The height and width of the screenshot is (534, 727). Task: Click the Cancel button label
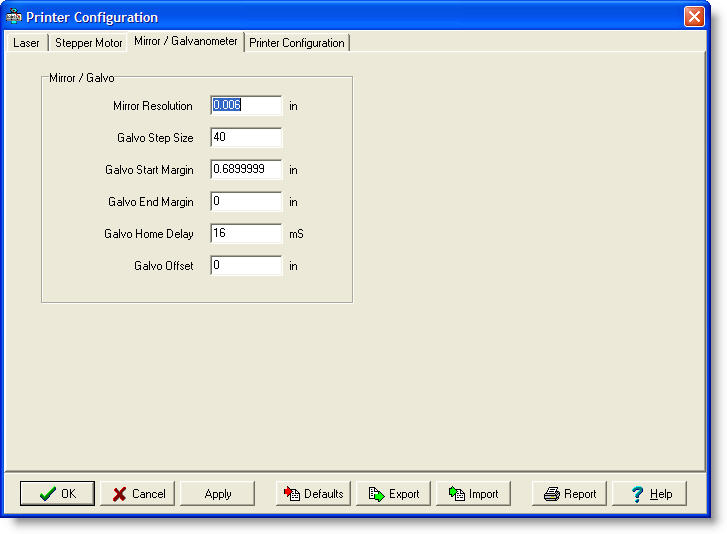click(x=149, y=494)
